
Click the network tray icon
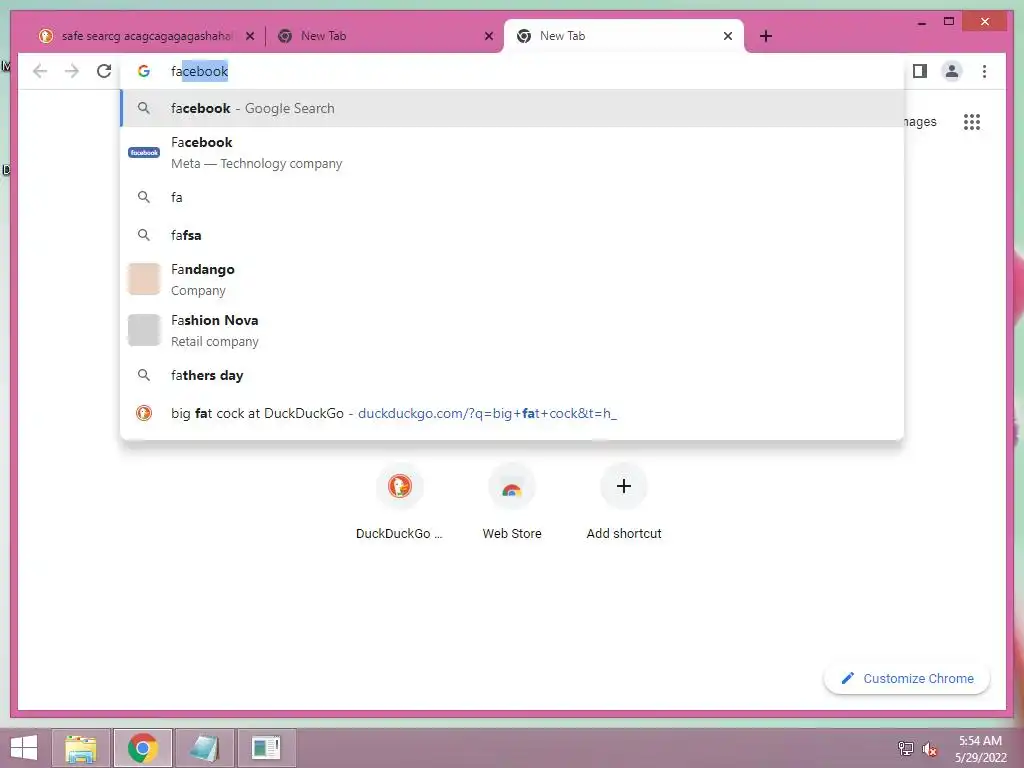click(x=905, y=748)
